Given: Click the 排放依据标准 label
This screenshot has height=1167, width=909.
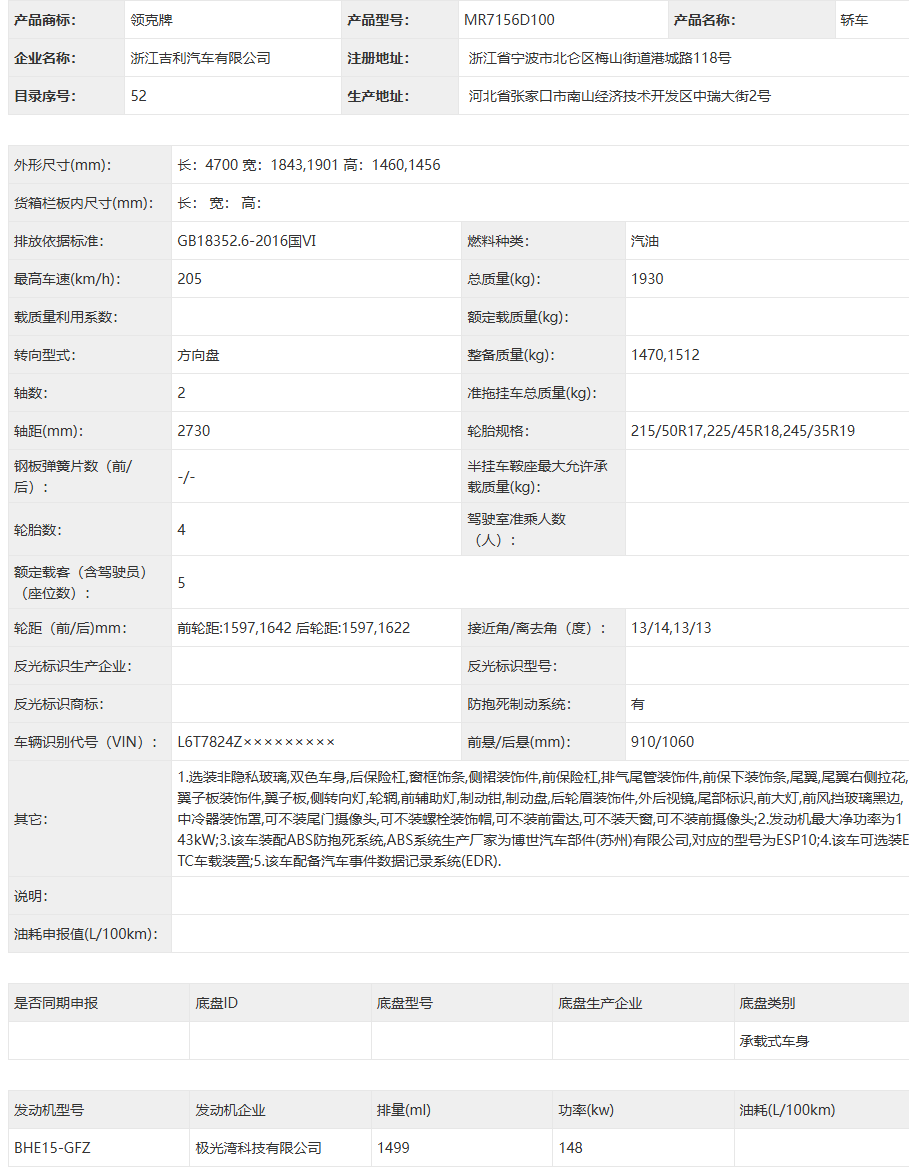Looking at the screenshot, I should click(59, 241).
